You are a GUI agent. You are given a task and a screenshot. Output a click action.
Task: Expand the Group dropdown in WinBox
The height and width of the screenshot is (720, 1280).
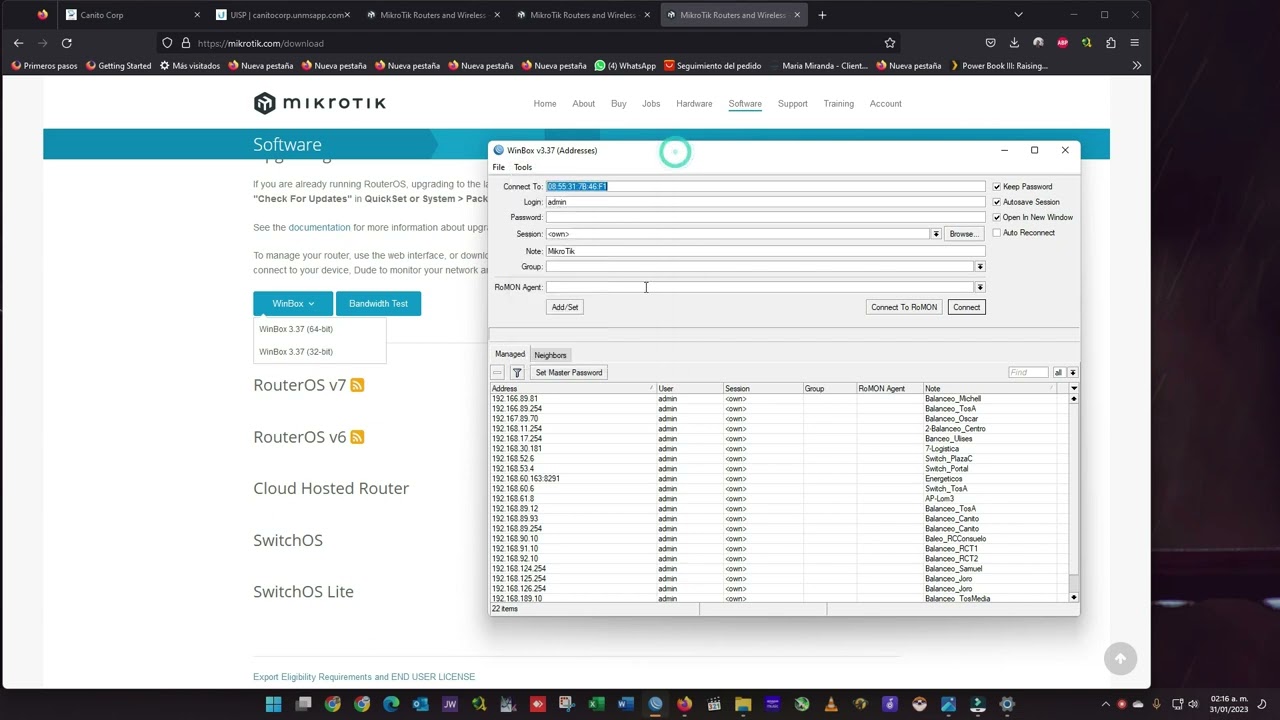980,267
